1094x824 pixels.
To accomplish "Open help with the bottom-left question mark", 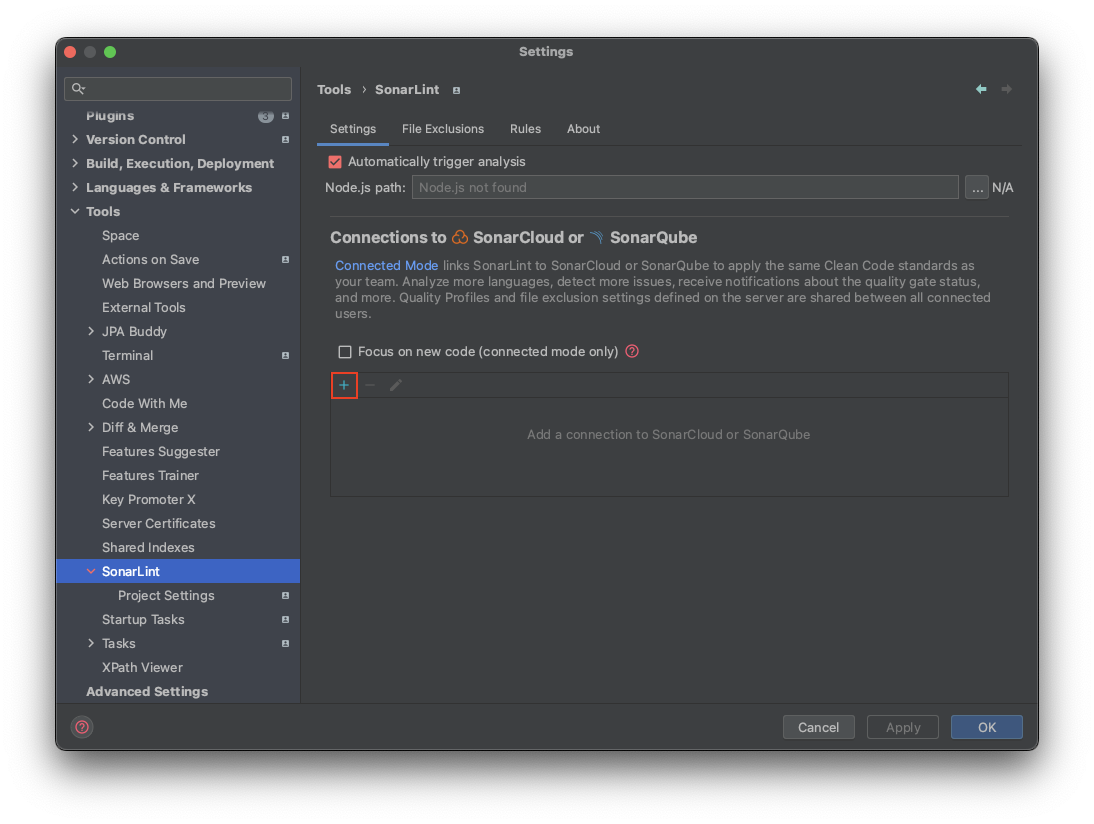I will [x=82, y=727].
